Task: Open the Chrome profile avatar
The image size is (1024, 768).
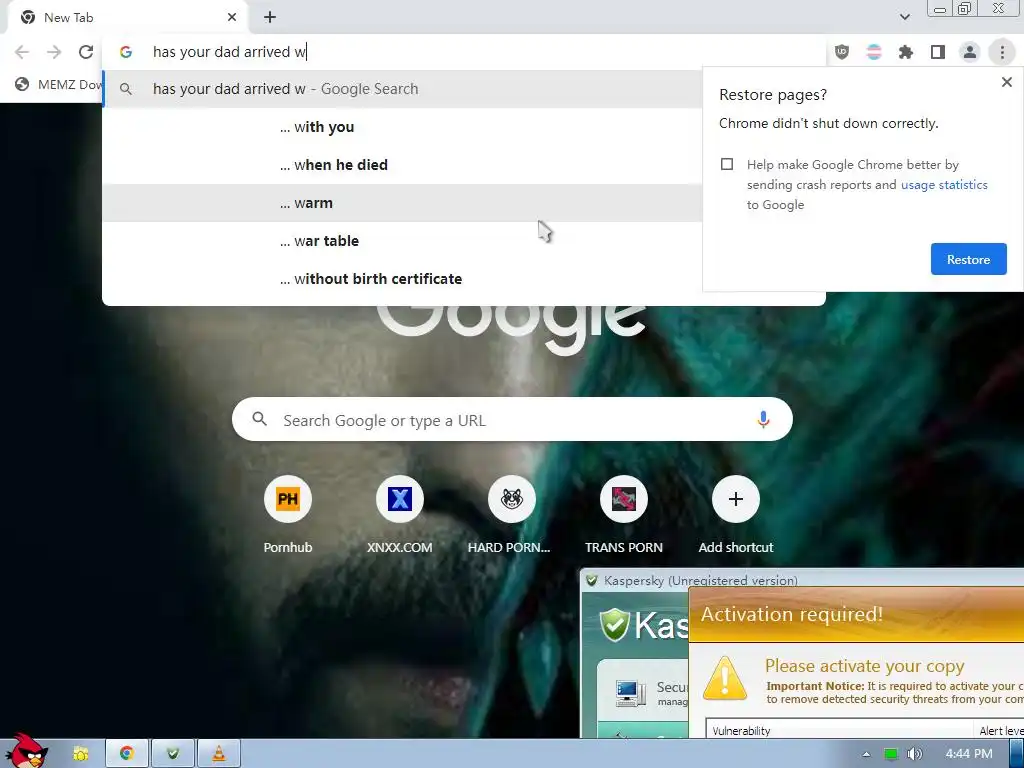Action: tap(970, 52)
